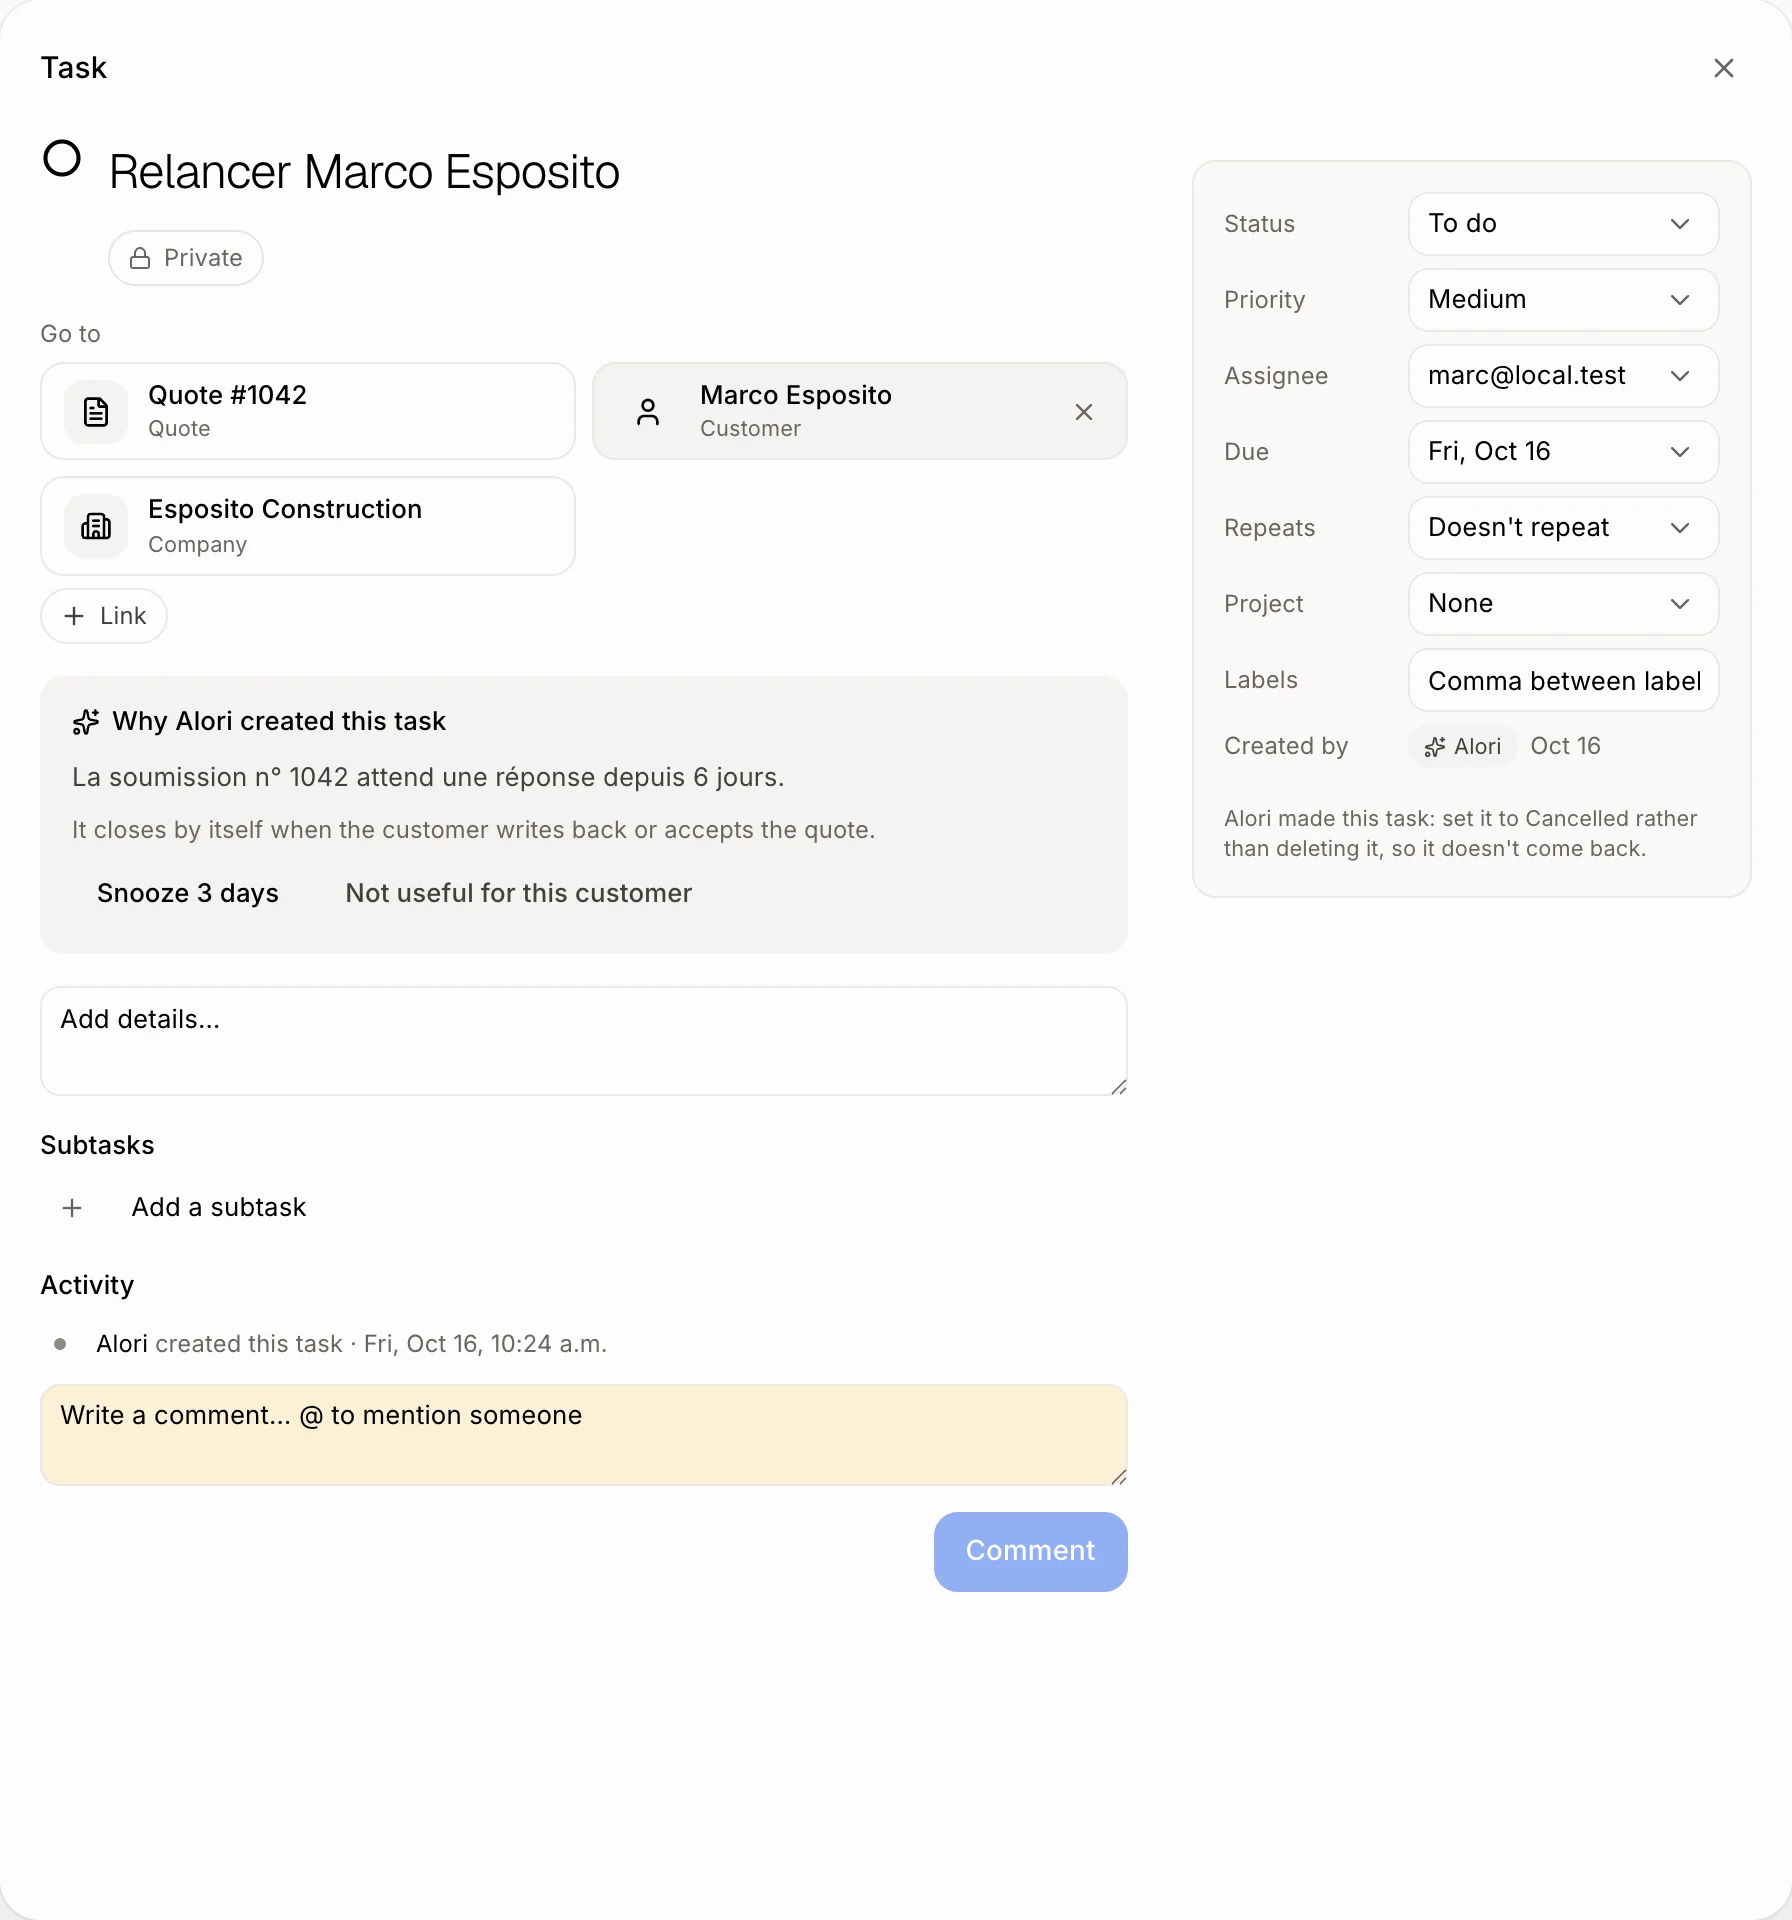Click the lock icon in the Private chip
This screenshot has width=1792, height=1920.
tap(141, 258)
